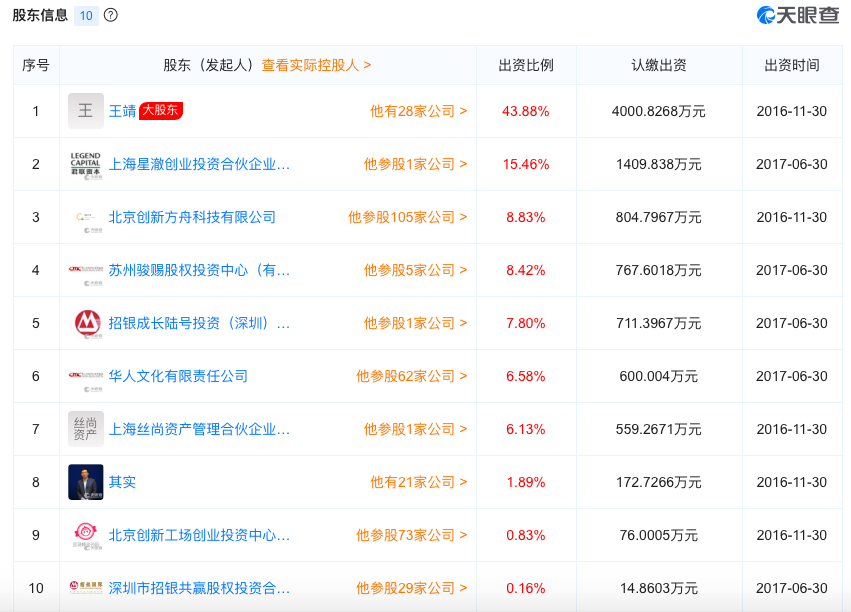Click the 北京创新工场 pink logo

86,536
